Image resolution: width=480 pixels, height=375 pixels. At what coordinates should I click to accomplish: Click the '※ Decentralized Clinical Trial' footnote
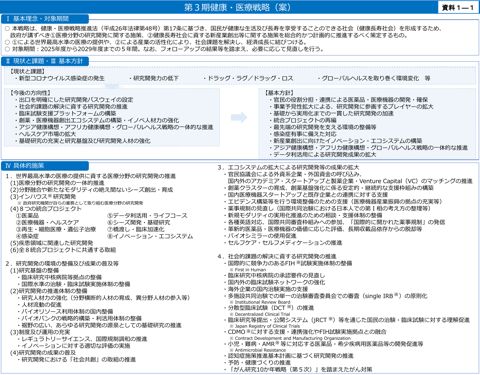(x=260, y=314)
